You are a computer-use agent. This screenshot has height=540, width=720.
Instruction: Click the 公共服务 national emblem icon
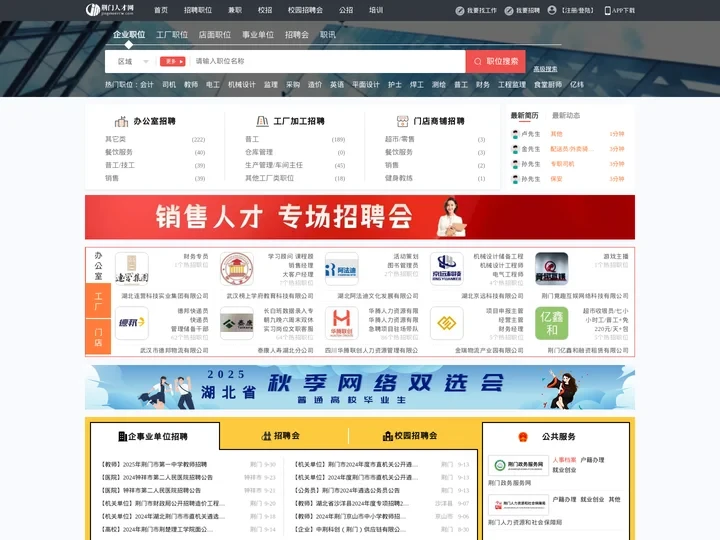pos(523,437)
